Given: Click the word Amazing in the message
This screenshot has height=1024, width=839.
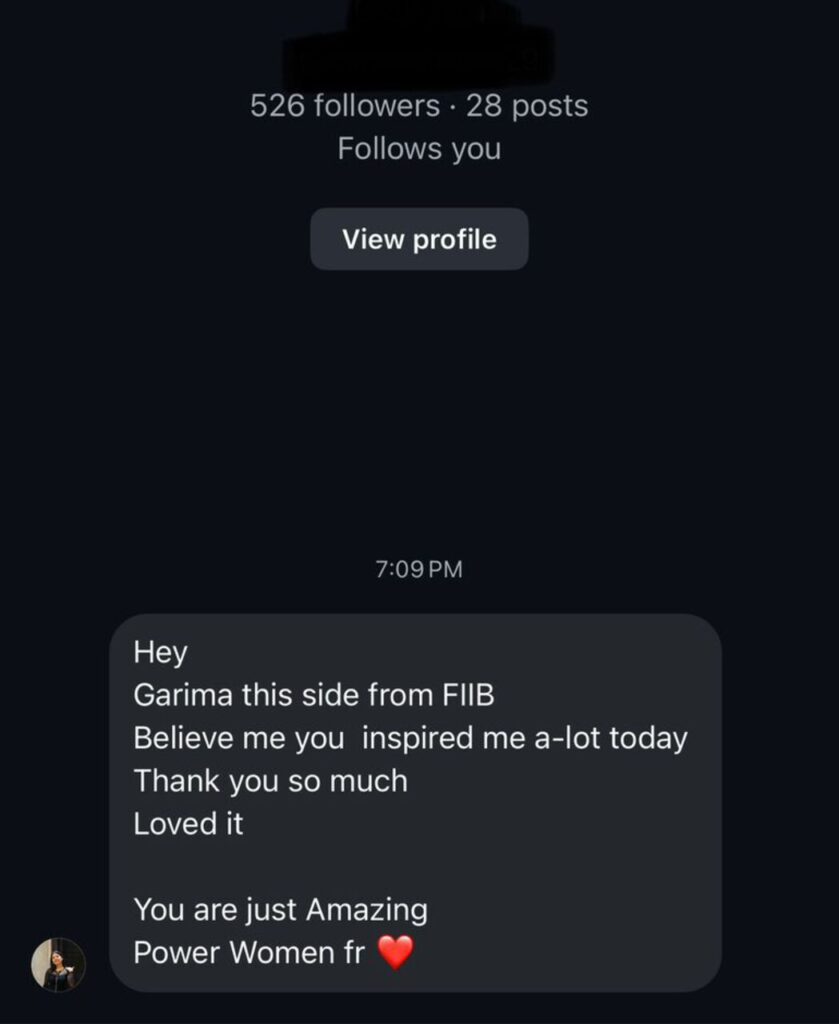Looking at the screenshot, I should pos(367,909).
